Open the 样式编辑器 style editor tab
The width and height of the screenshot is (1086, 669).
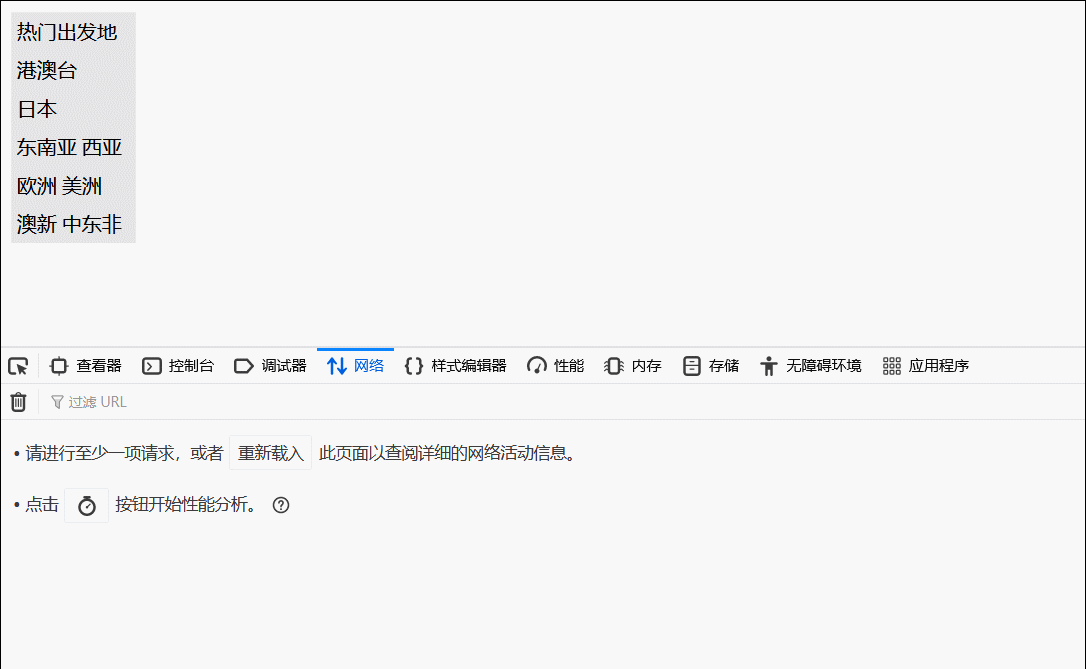tap(455, 366)
